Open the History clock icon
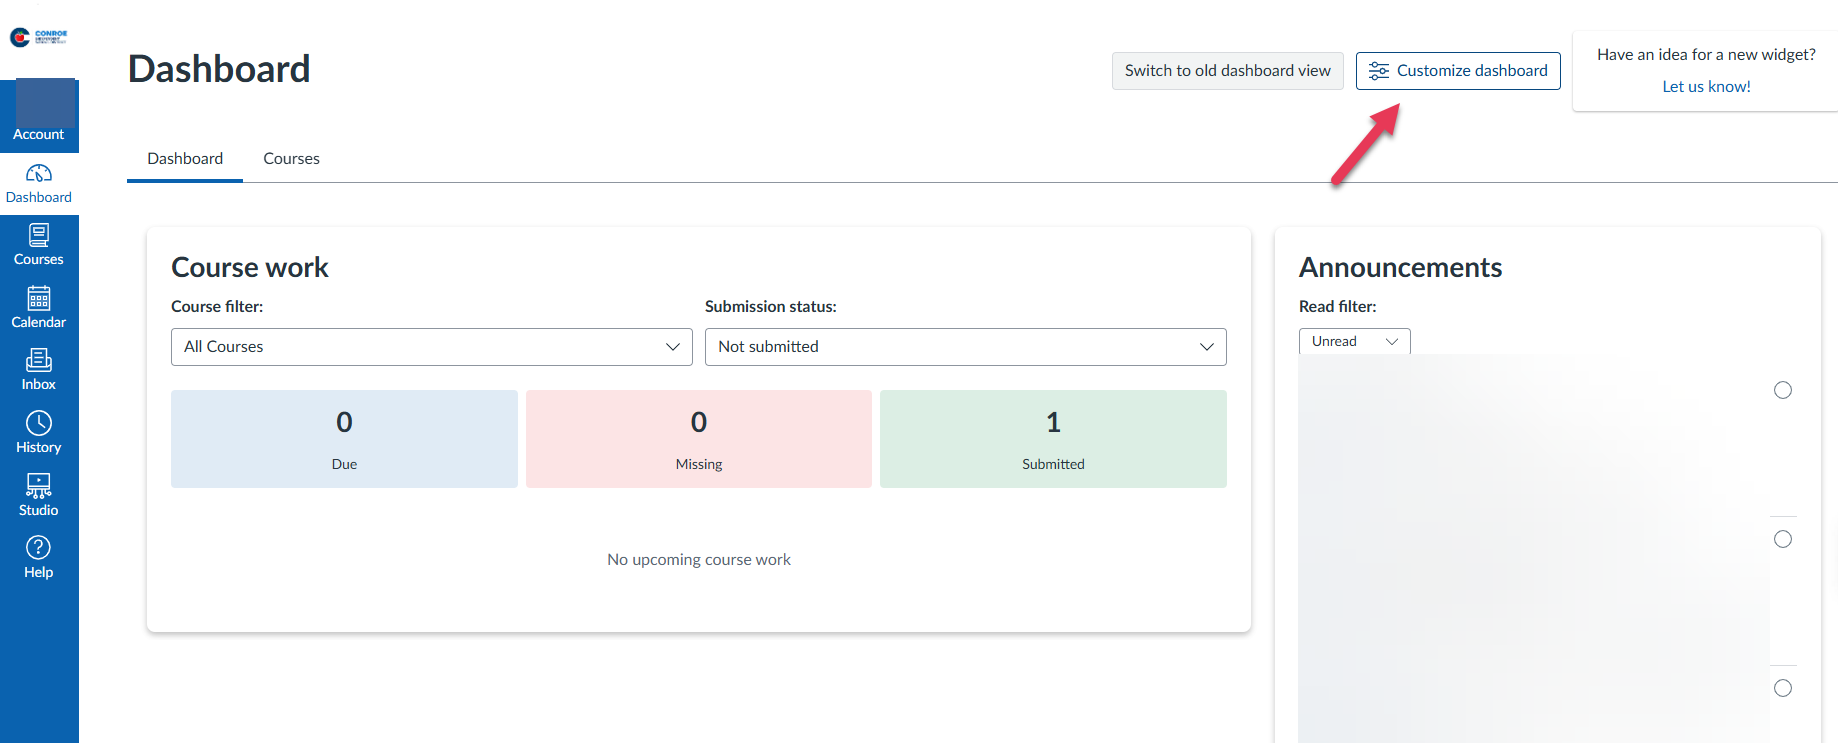Screen dimensions: 1838x743 click(39, 423)
